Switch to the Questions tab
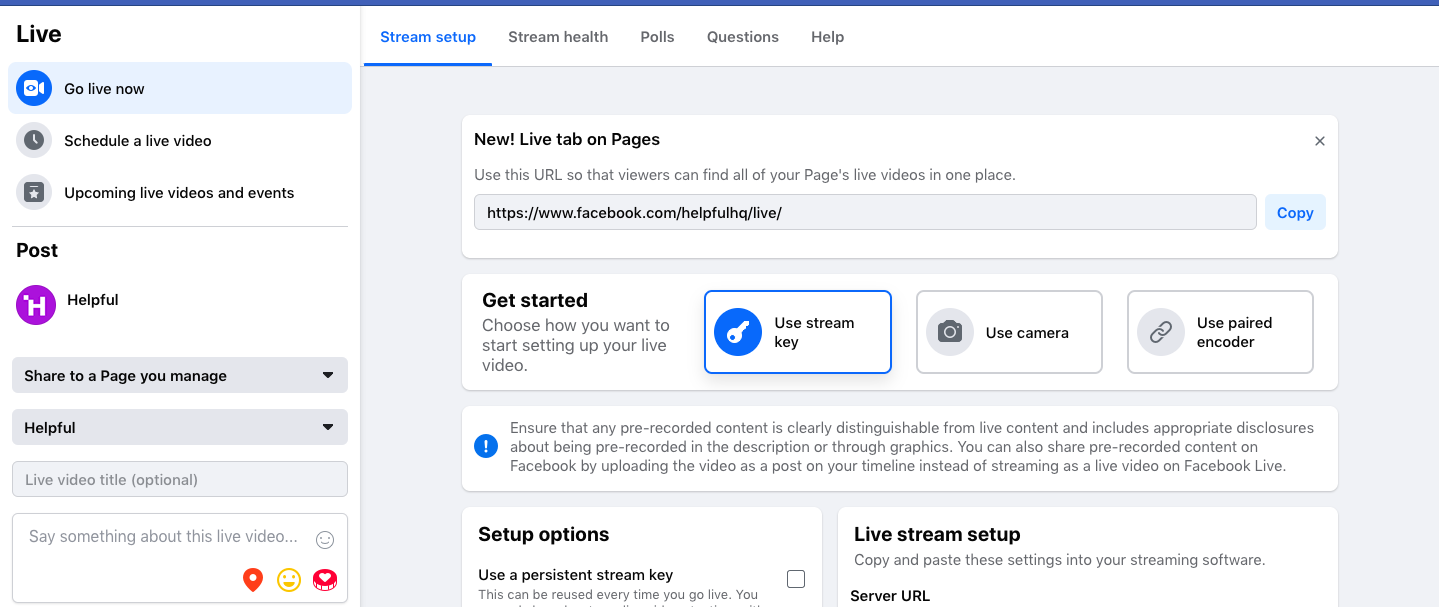Viewport: 1439px width, 607px height. 742,36
